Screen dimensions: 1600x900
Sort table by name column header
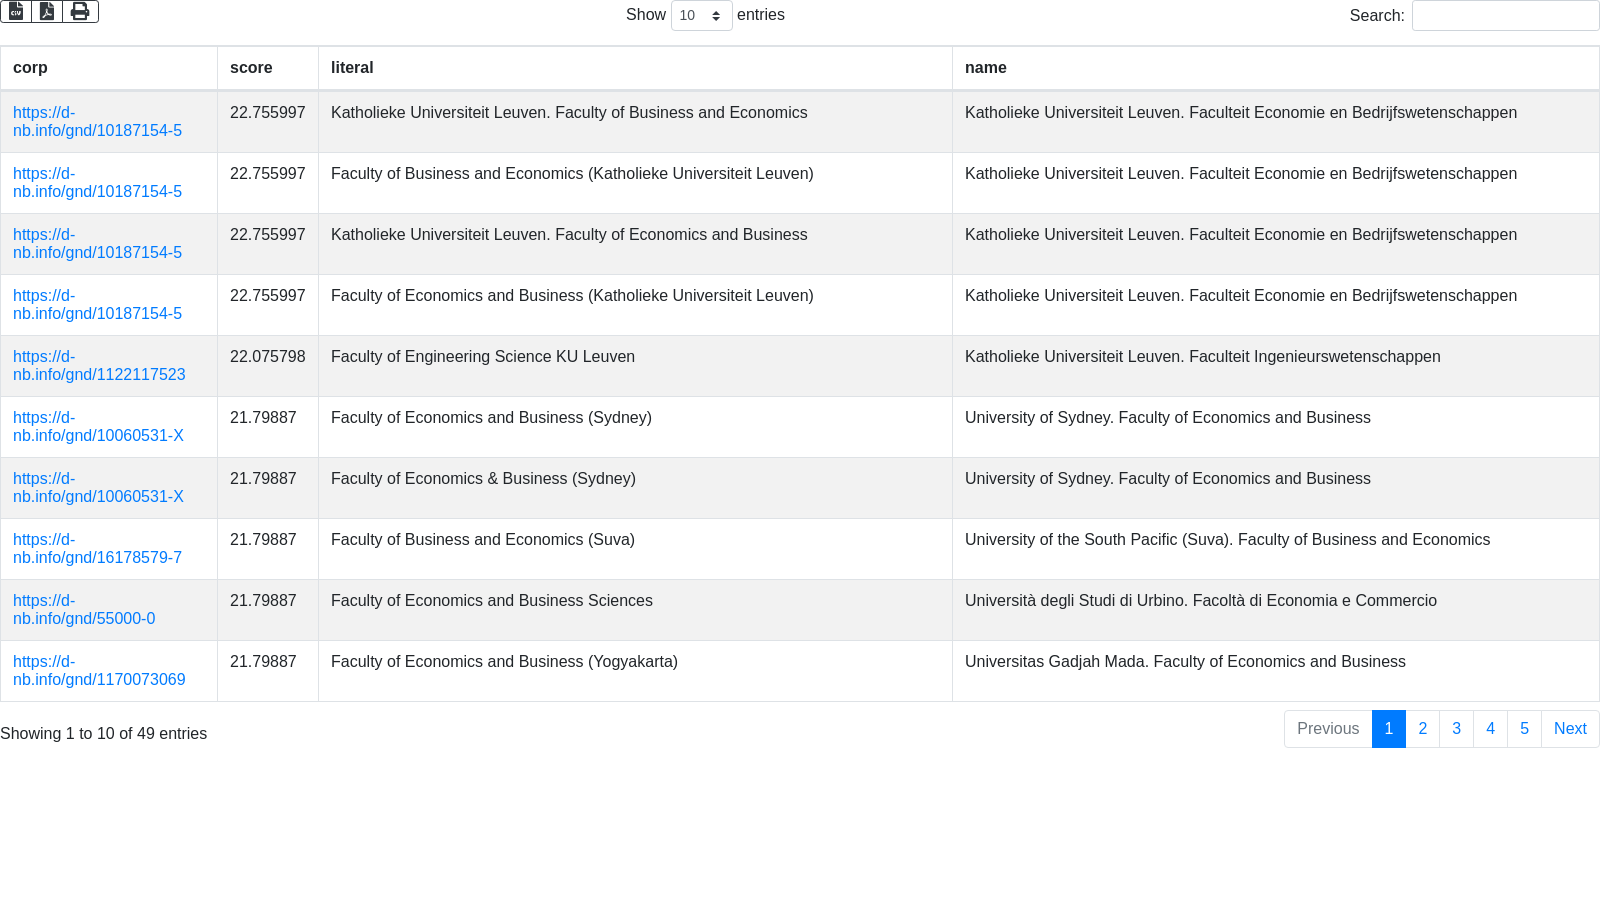coord(985,68)
